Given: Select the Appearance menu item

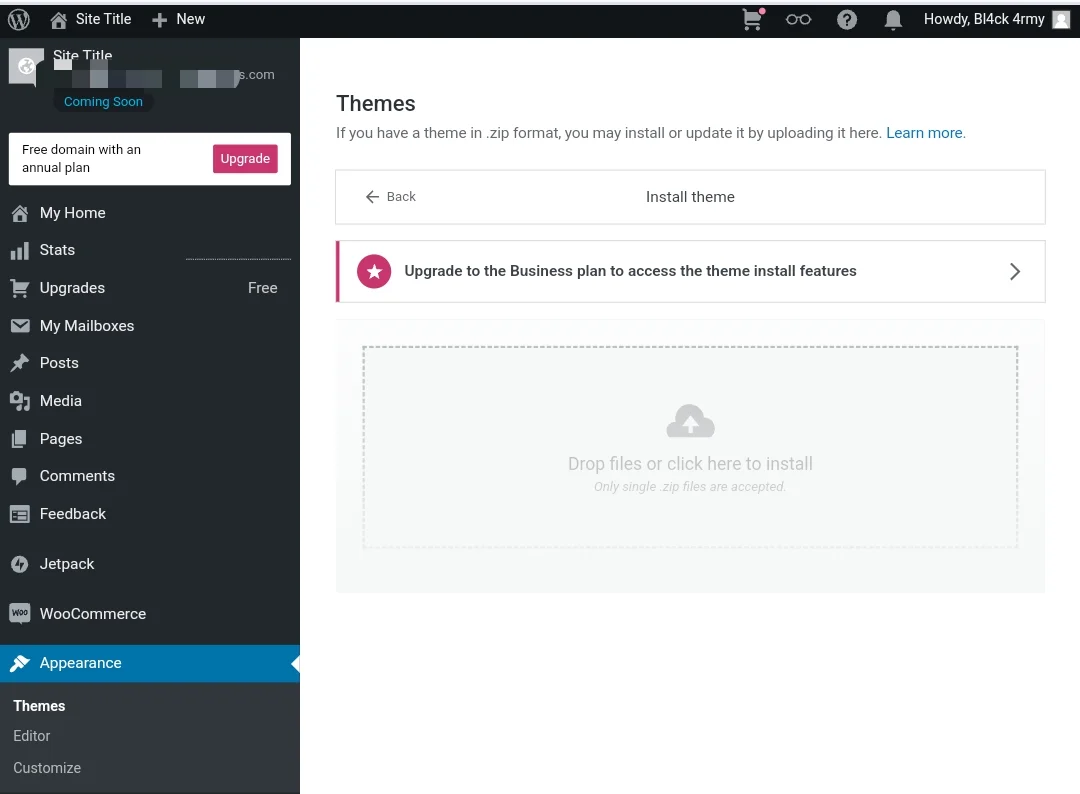Looking at the screenshot, I should point(149,663).
